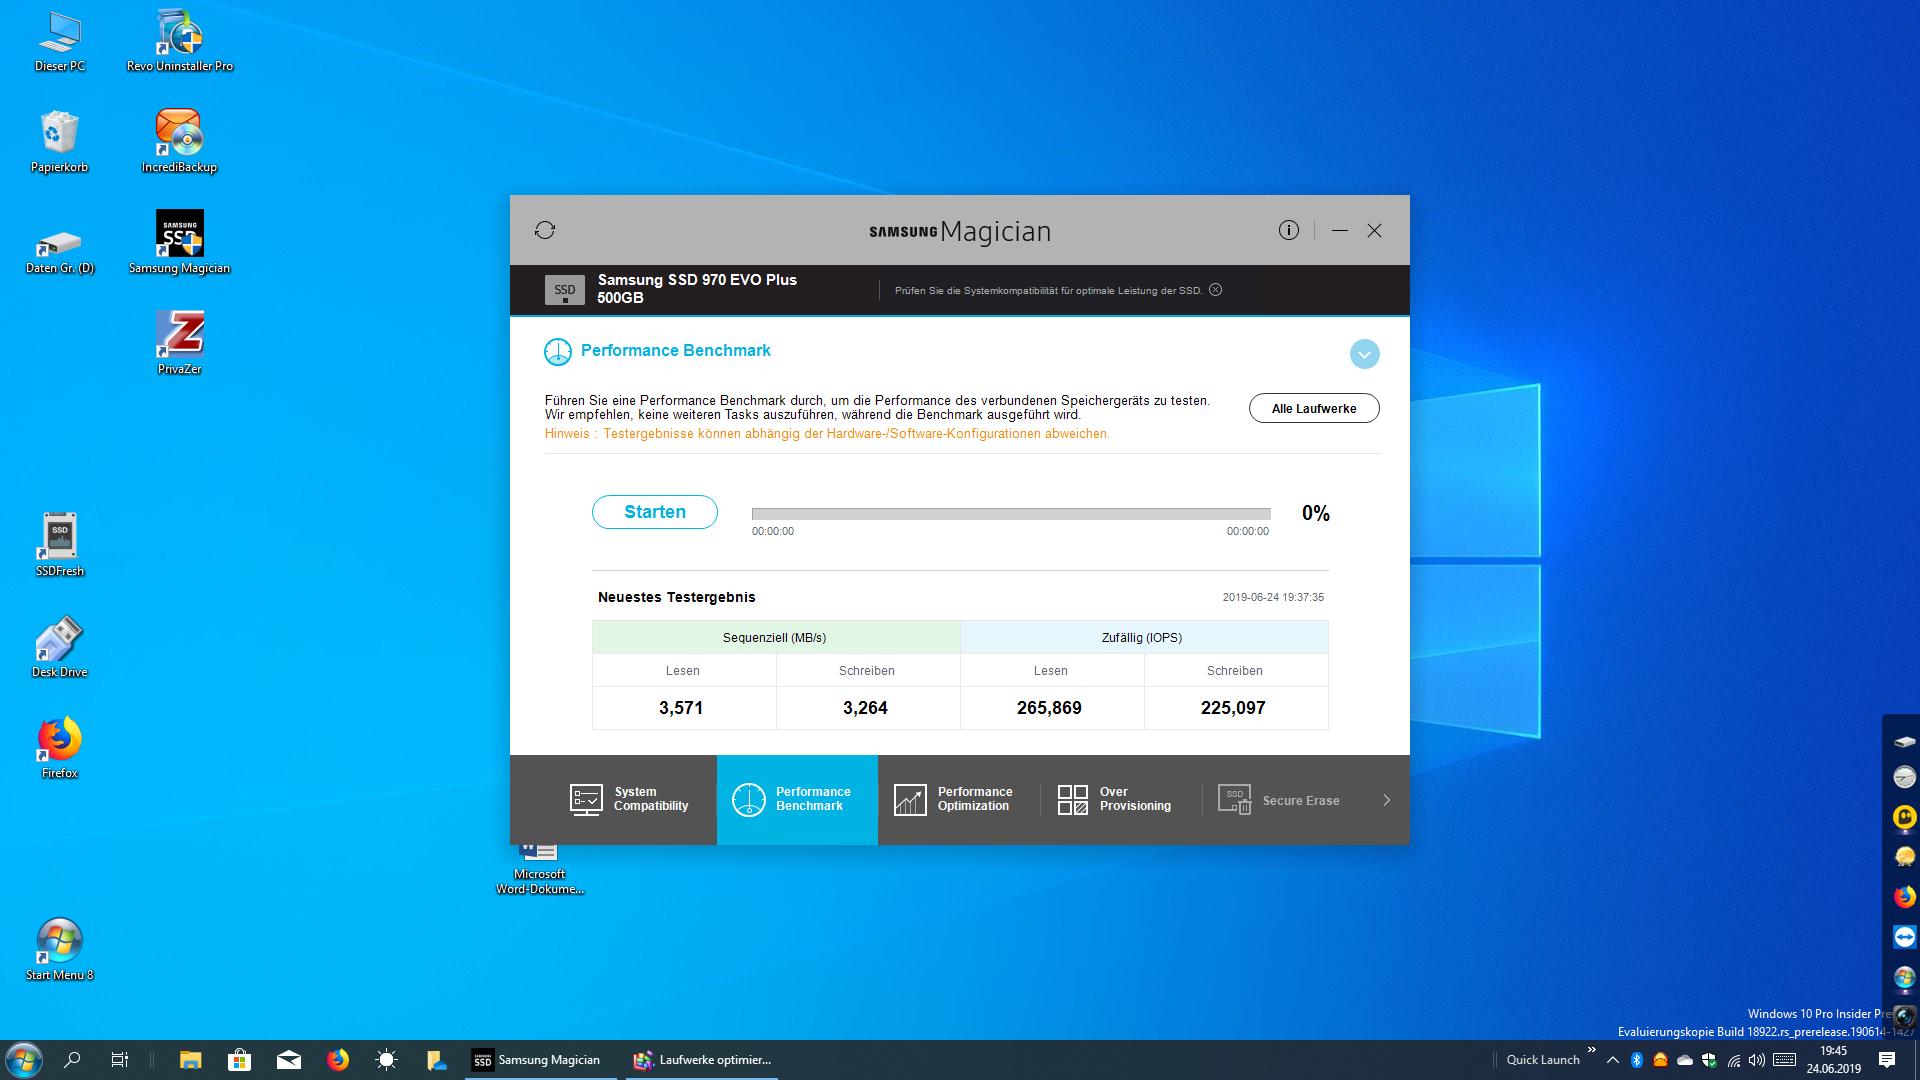Click the benchmark progress bar
Screen dimensions: 1920x1080
1010,514
